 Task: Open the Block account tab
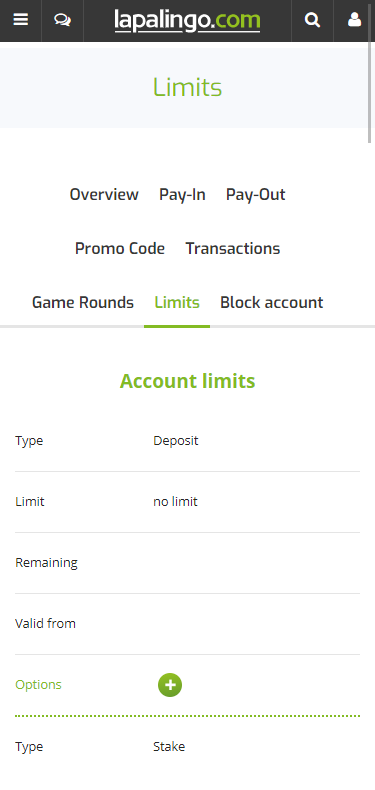pos(272,302)
